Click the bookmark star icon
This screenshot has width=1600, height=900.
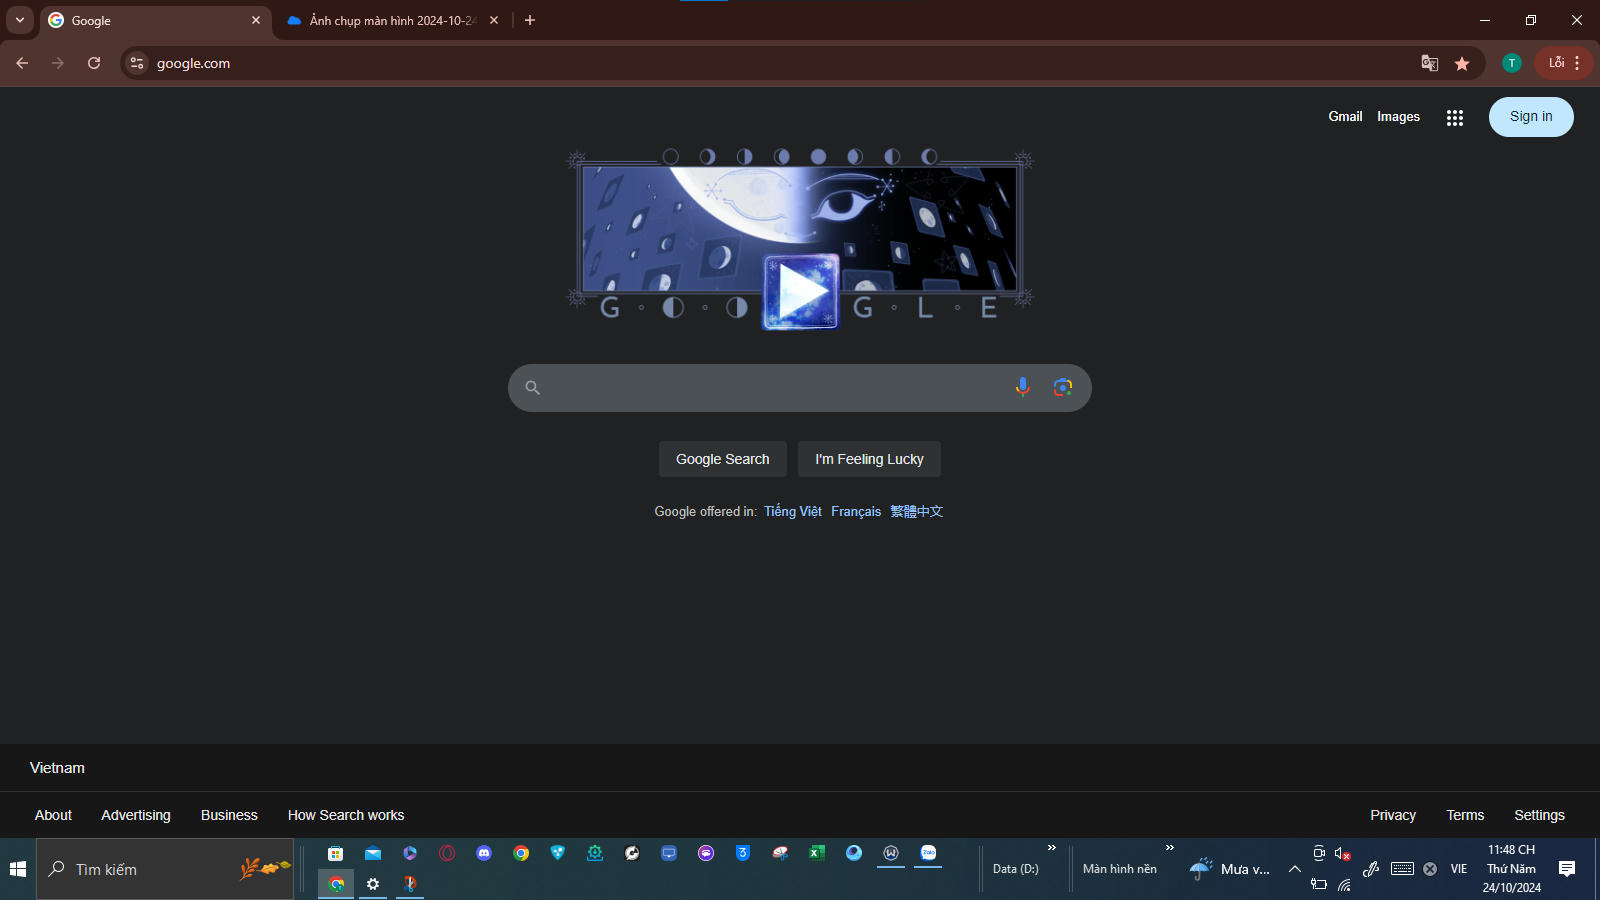[x=1462, y=63]
